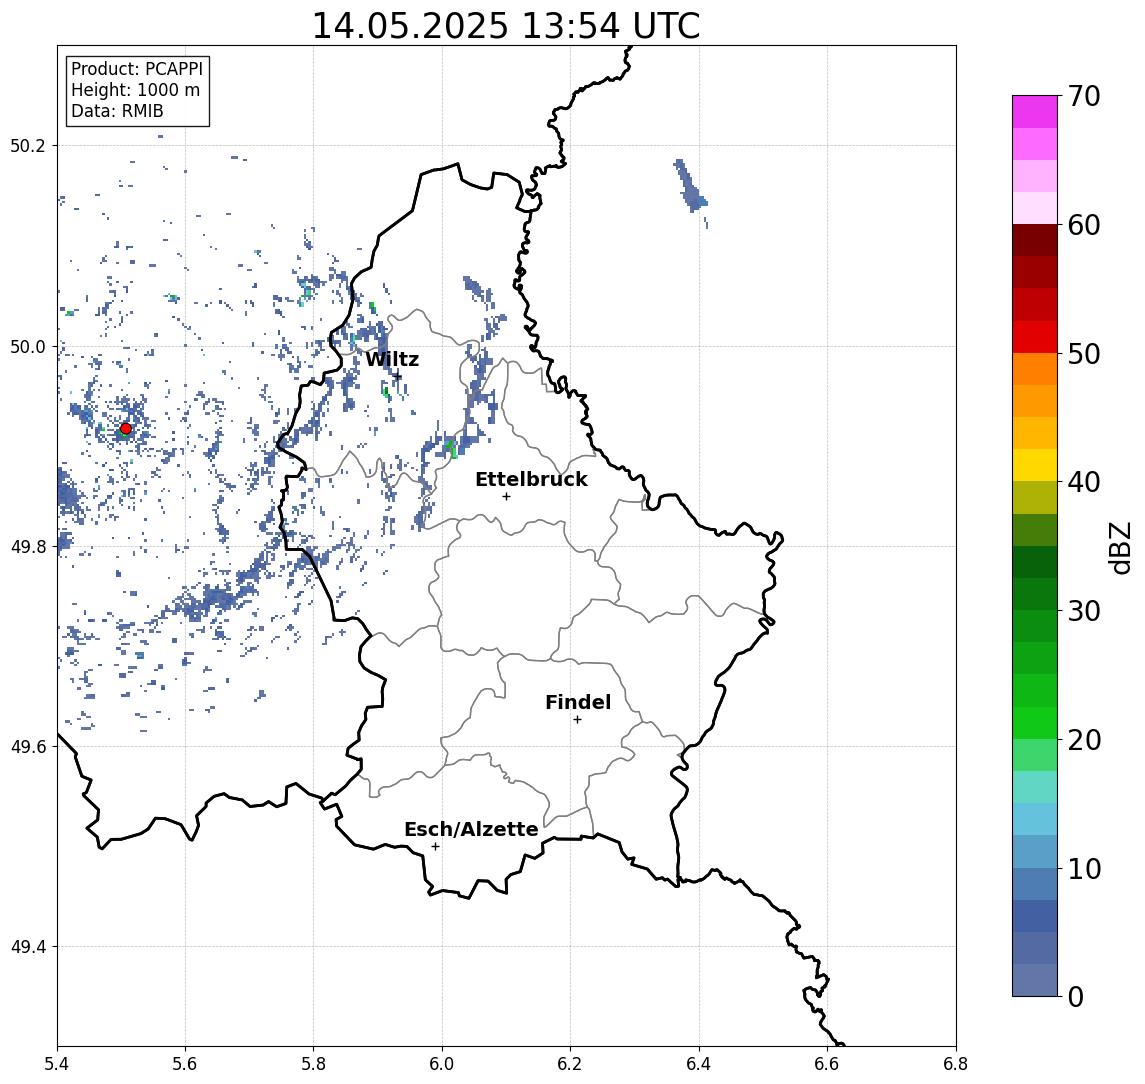Viewport: 1145px width, 1084px height.
Task: Click the colorbar tick label 20
Action: [x=1084, y=739]
